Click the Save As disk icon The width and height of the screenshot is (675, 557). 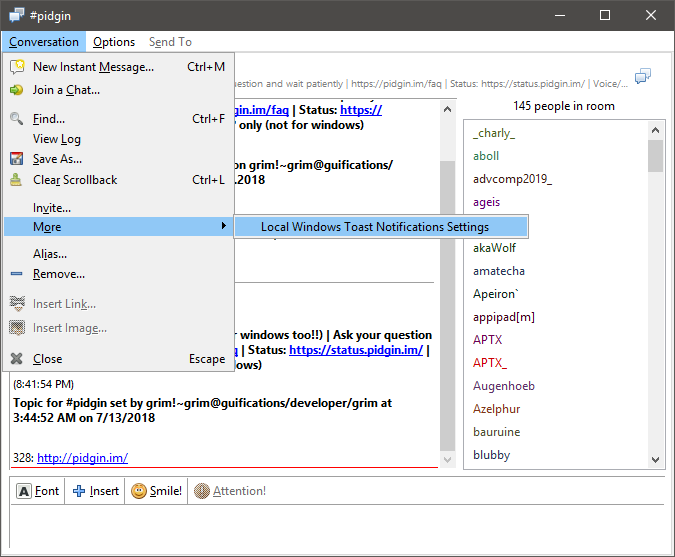coord(17,159)
